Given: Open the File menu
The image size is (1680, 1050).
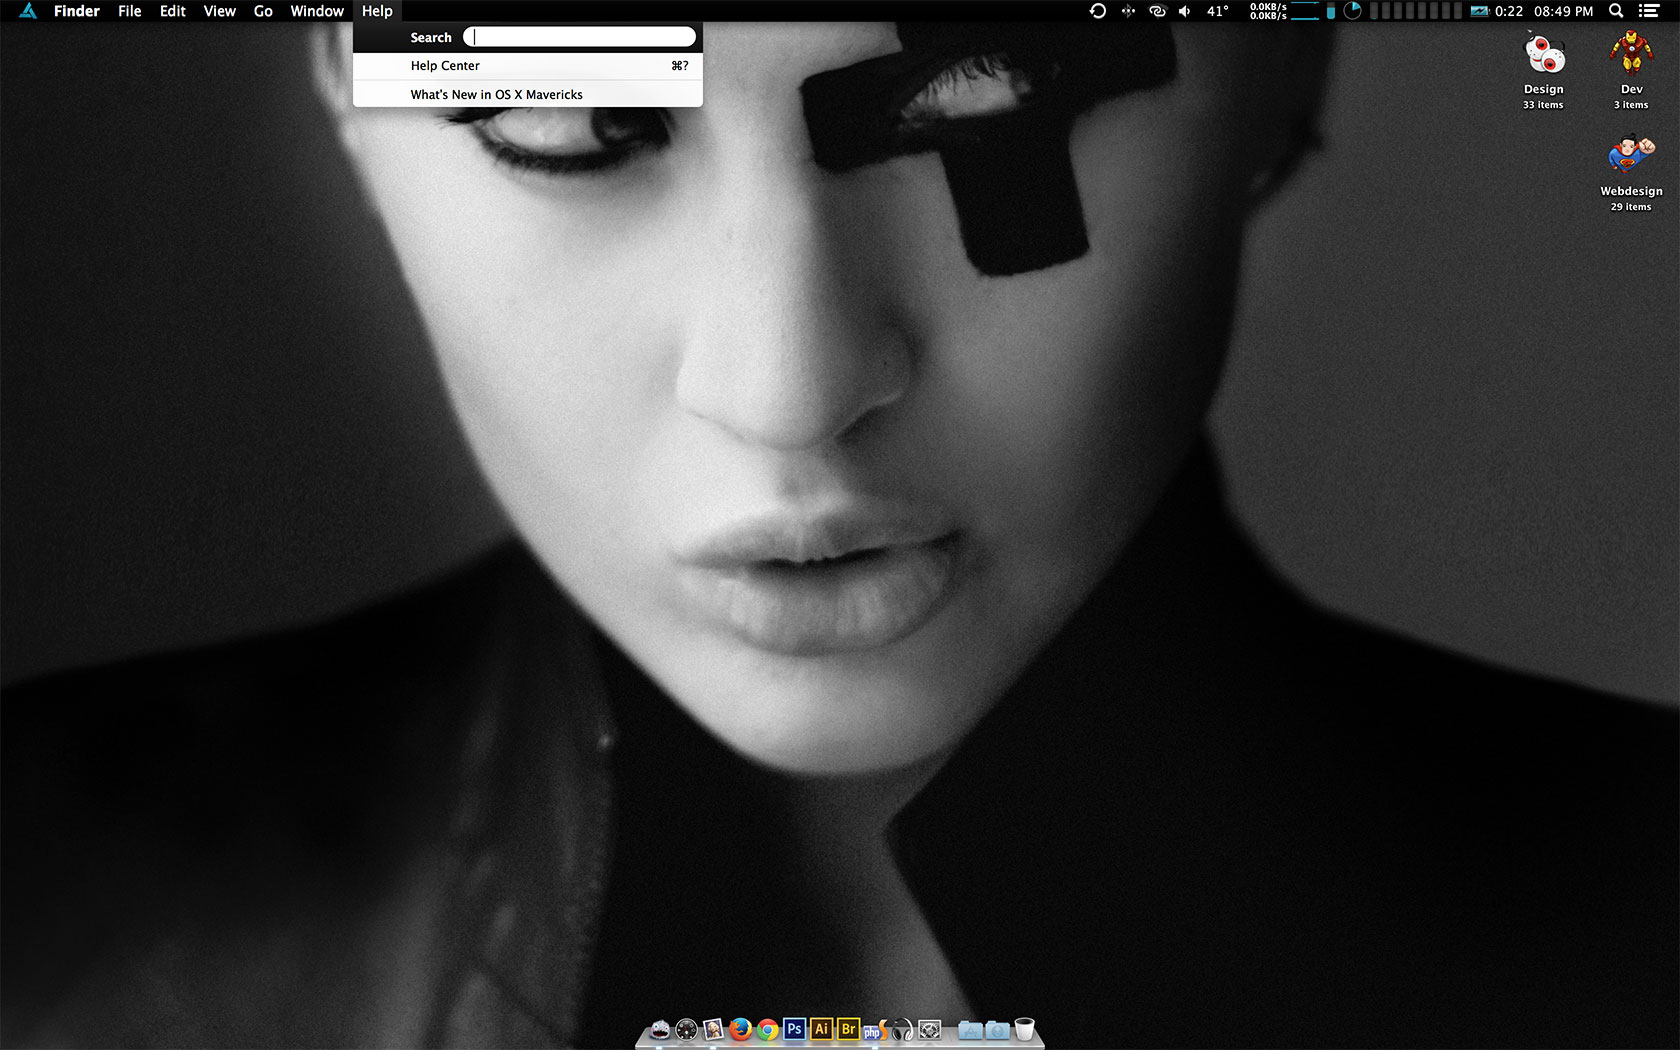Looking at the screenshot, I should 129,11.
